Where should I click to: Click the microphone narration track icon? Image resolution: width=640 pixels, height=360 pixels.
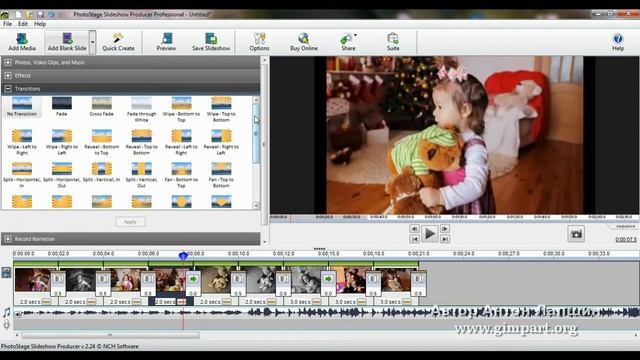click(7, 324)
